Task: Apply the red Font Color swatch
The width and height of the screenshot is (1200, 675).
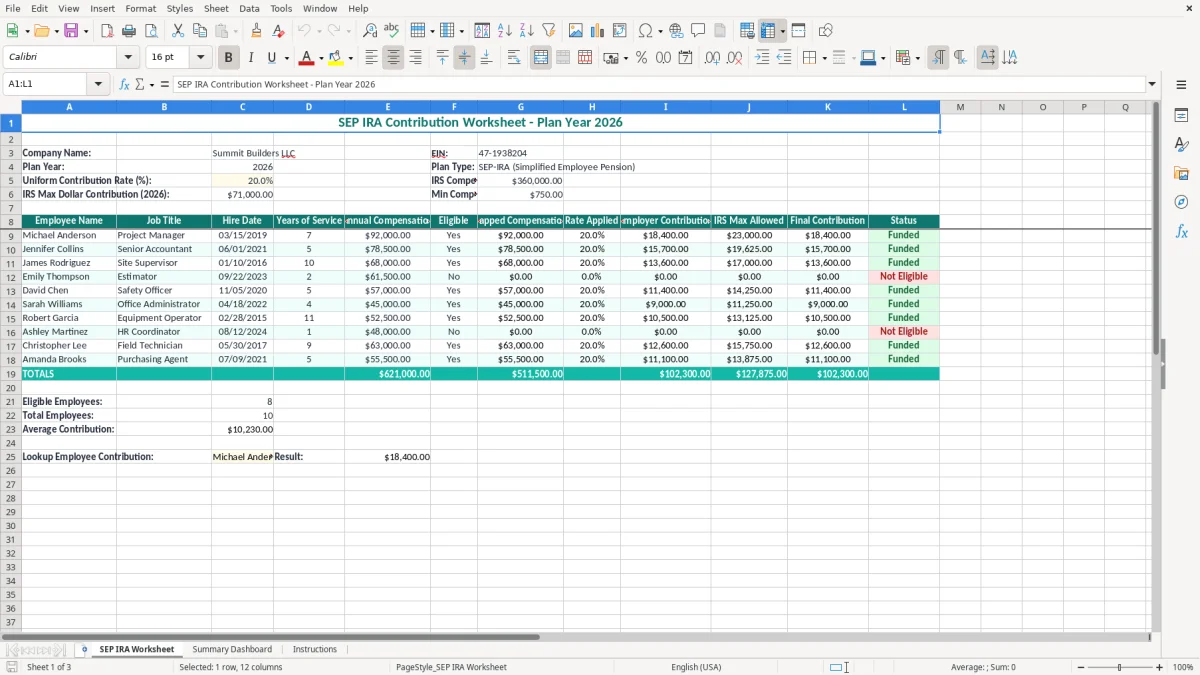Action: (x=307, y=58)
